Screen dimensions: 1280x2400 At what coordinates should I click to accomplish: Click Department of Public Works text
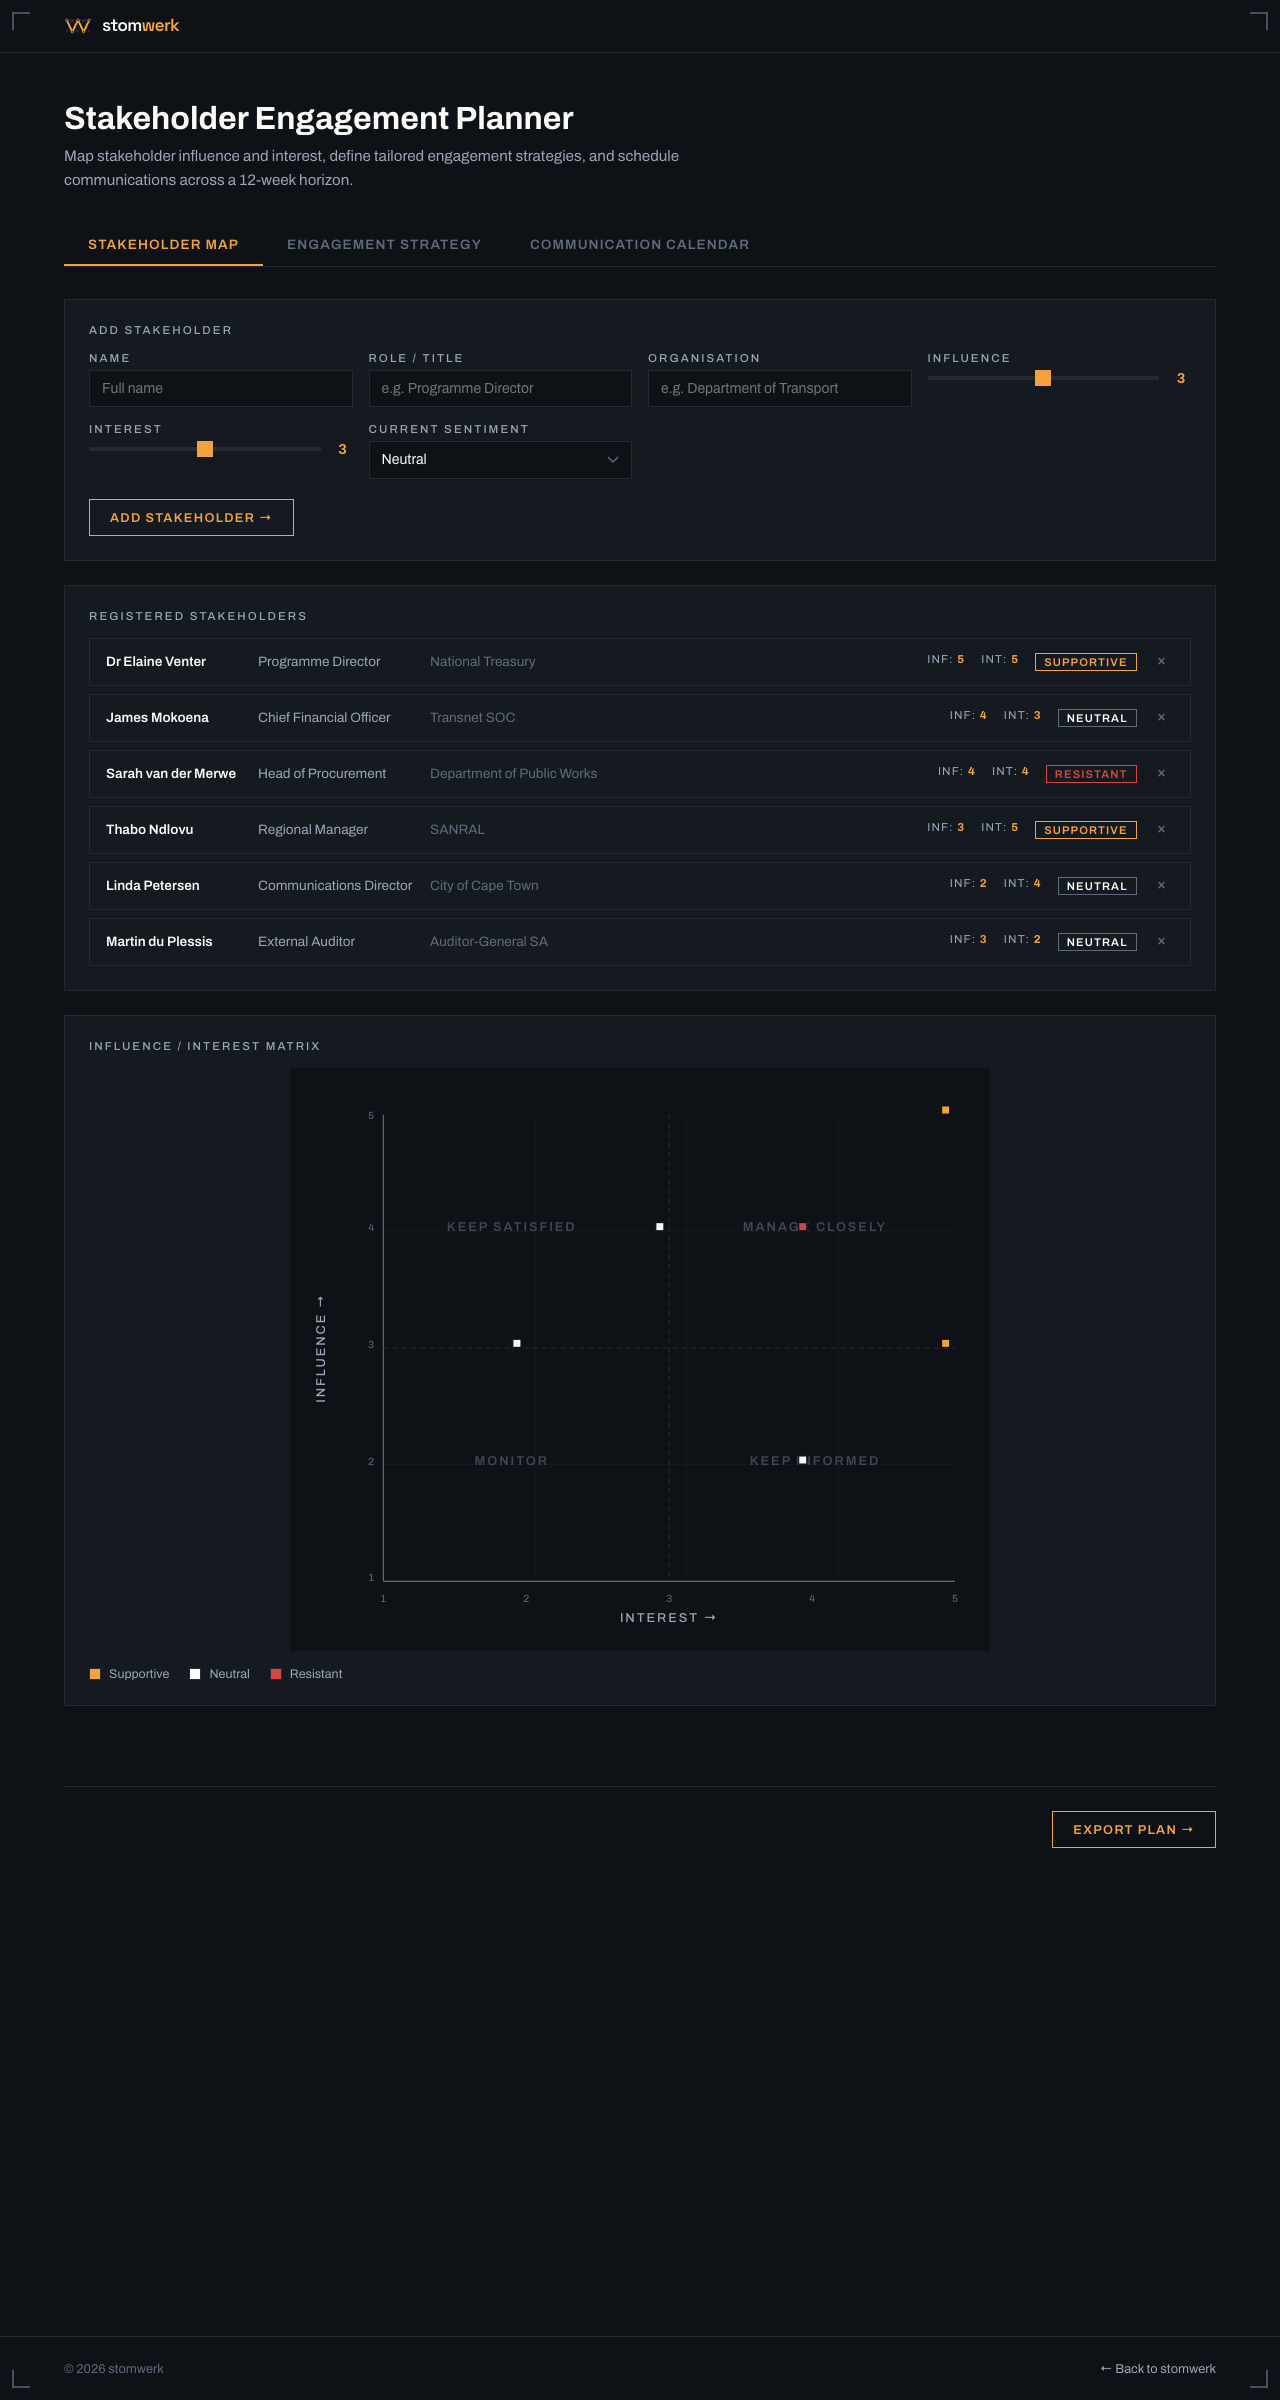pos(514,774)
